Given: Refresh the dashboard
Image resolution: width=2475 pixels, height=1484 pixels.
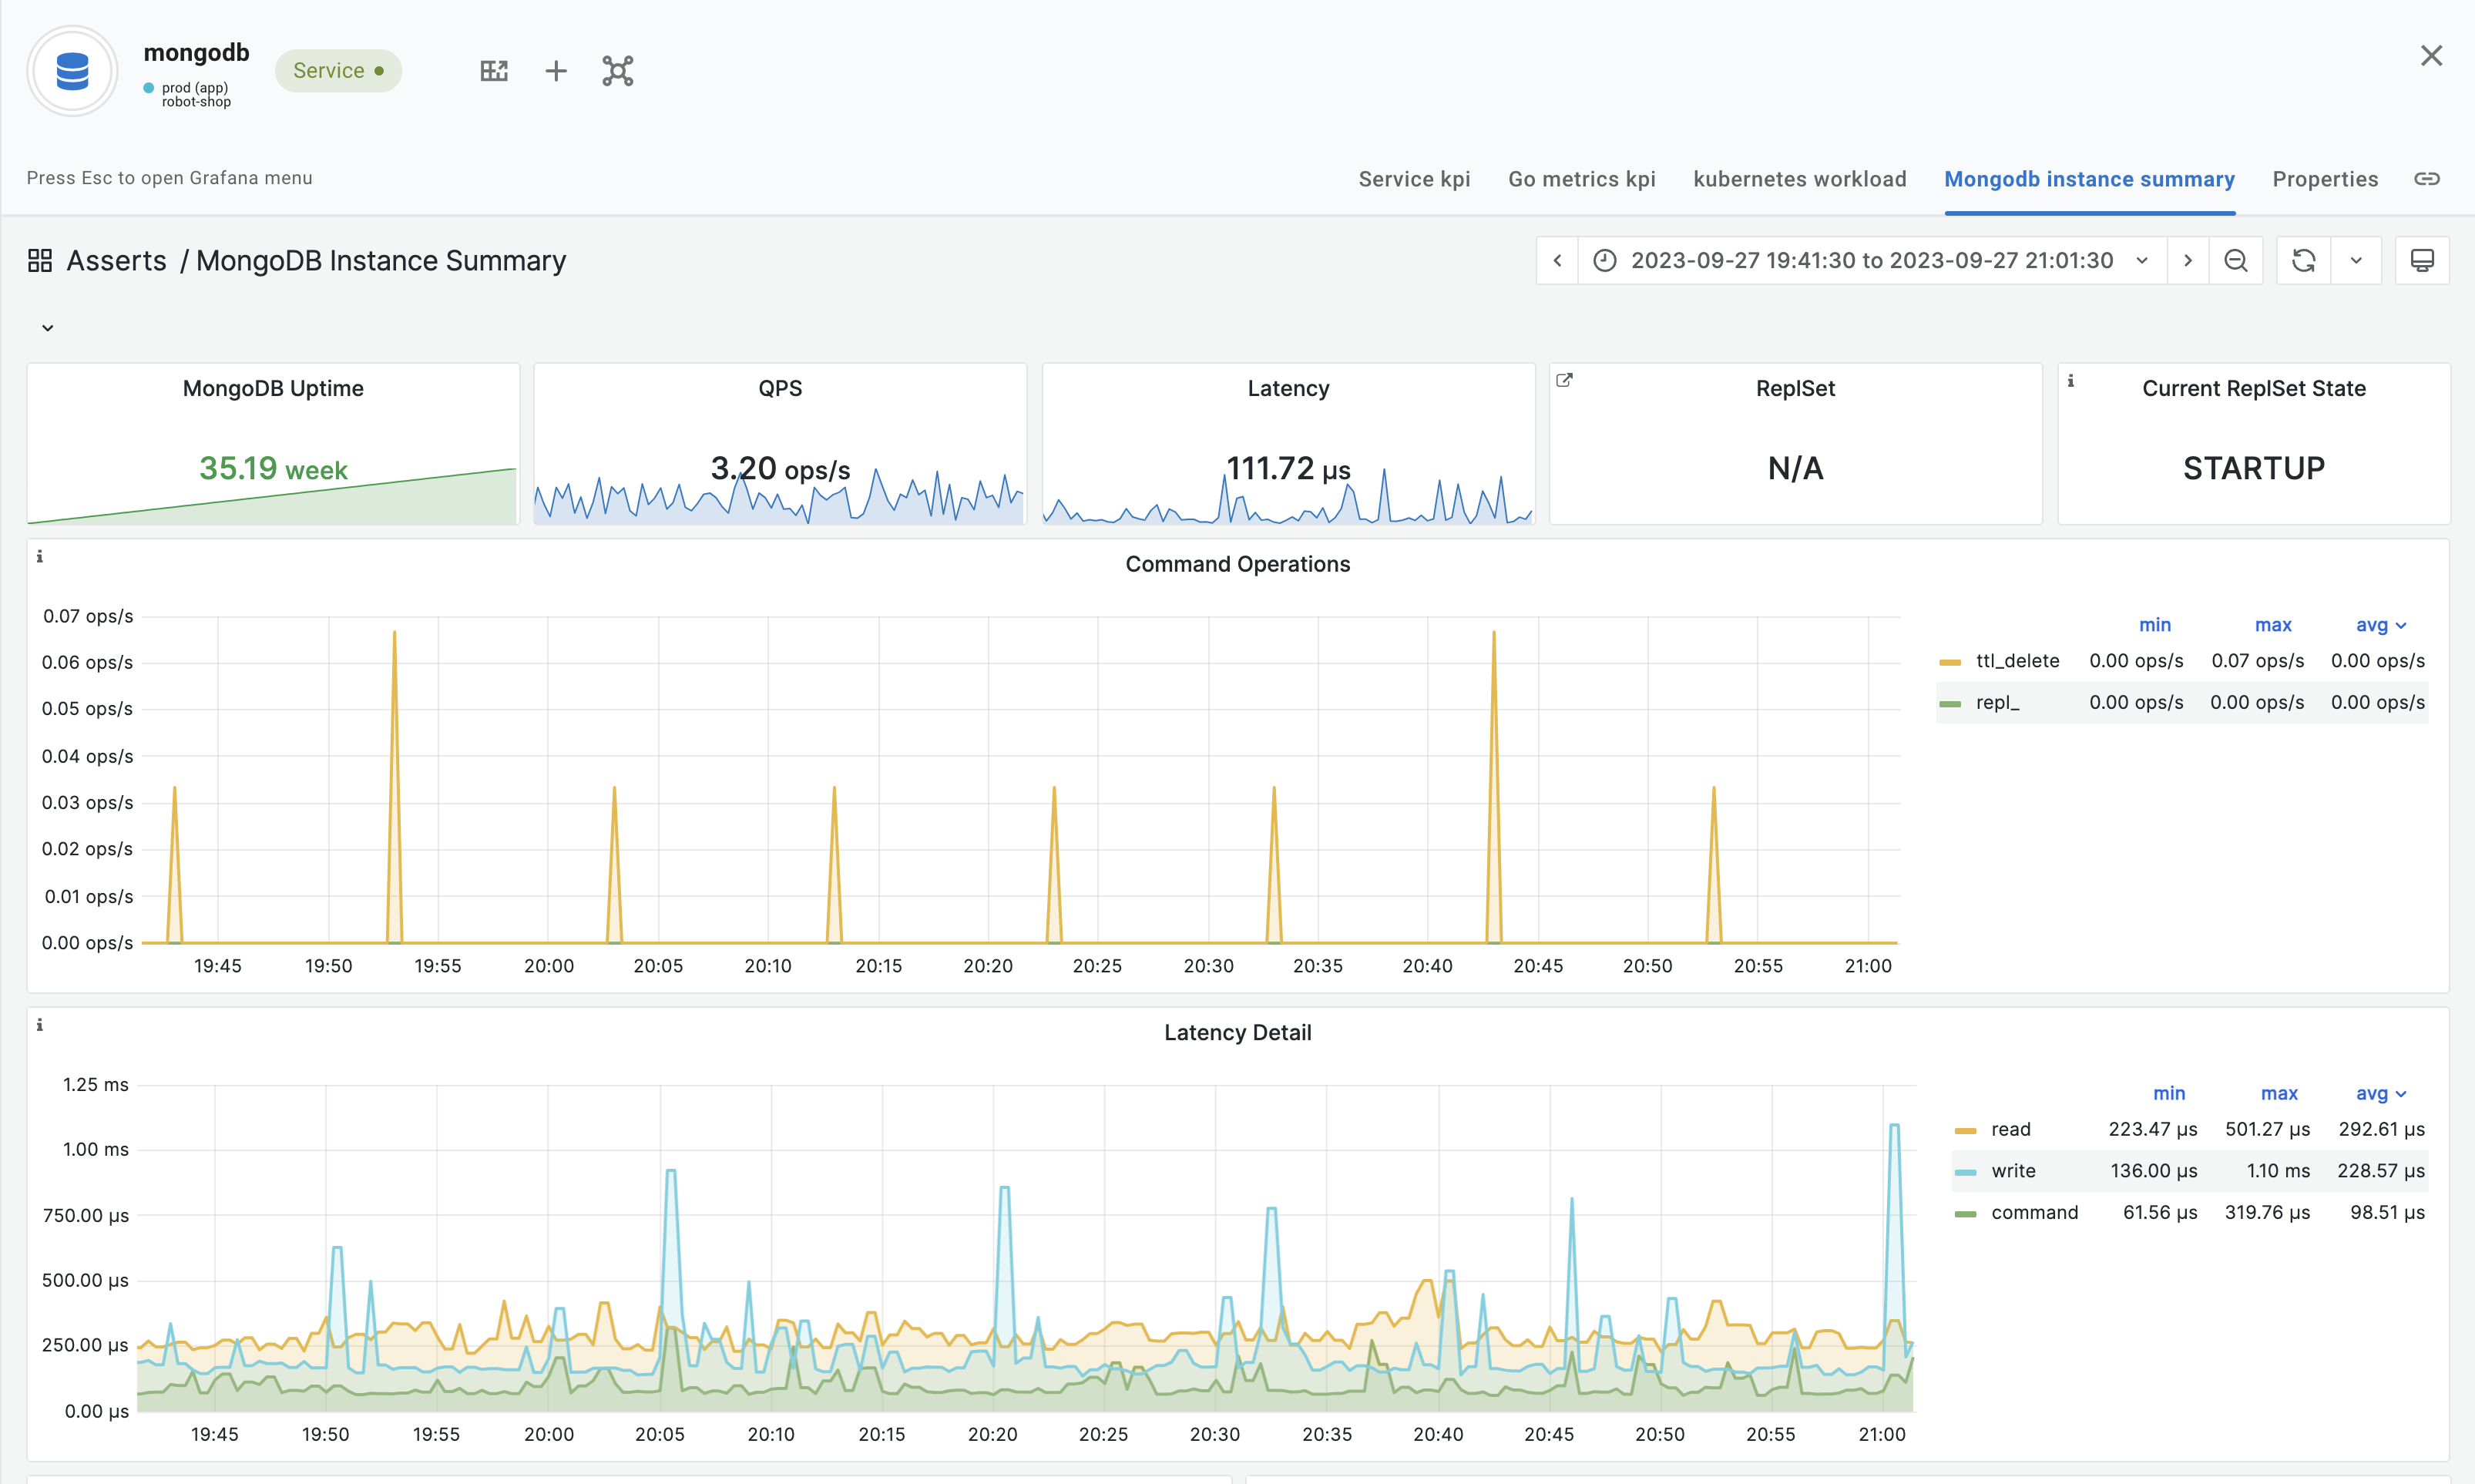Looking at the screenshot, I should [x=2304, y=261].
